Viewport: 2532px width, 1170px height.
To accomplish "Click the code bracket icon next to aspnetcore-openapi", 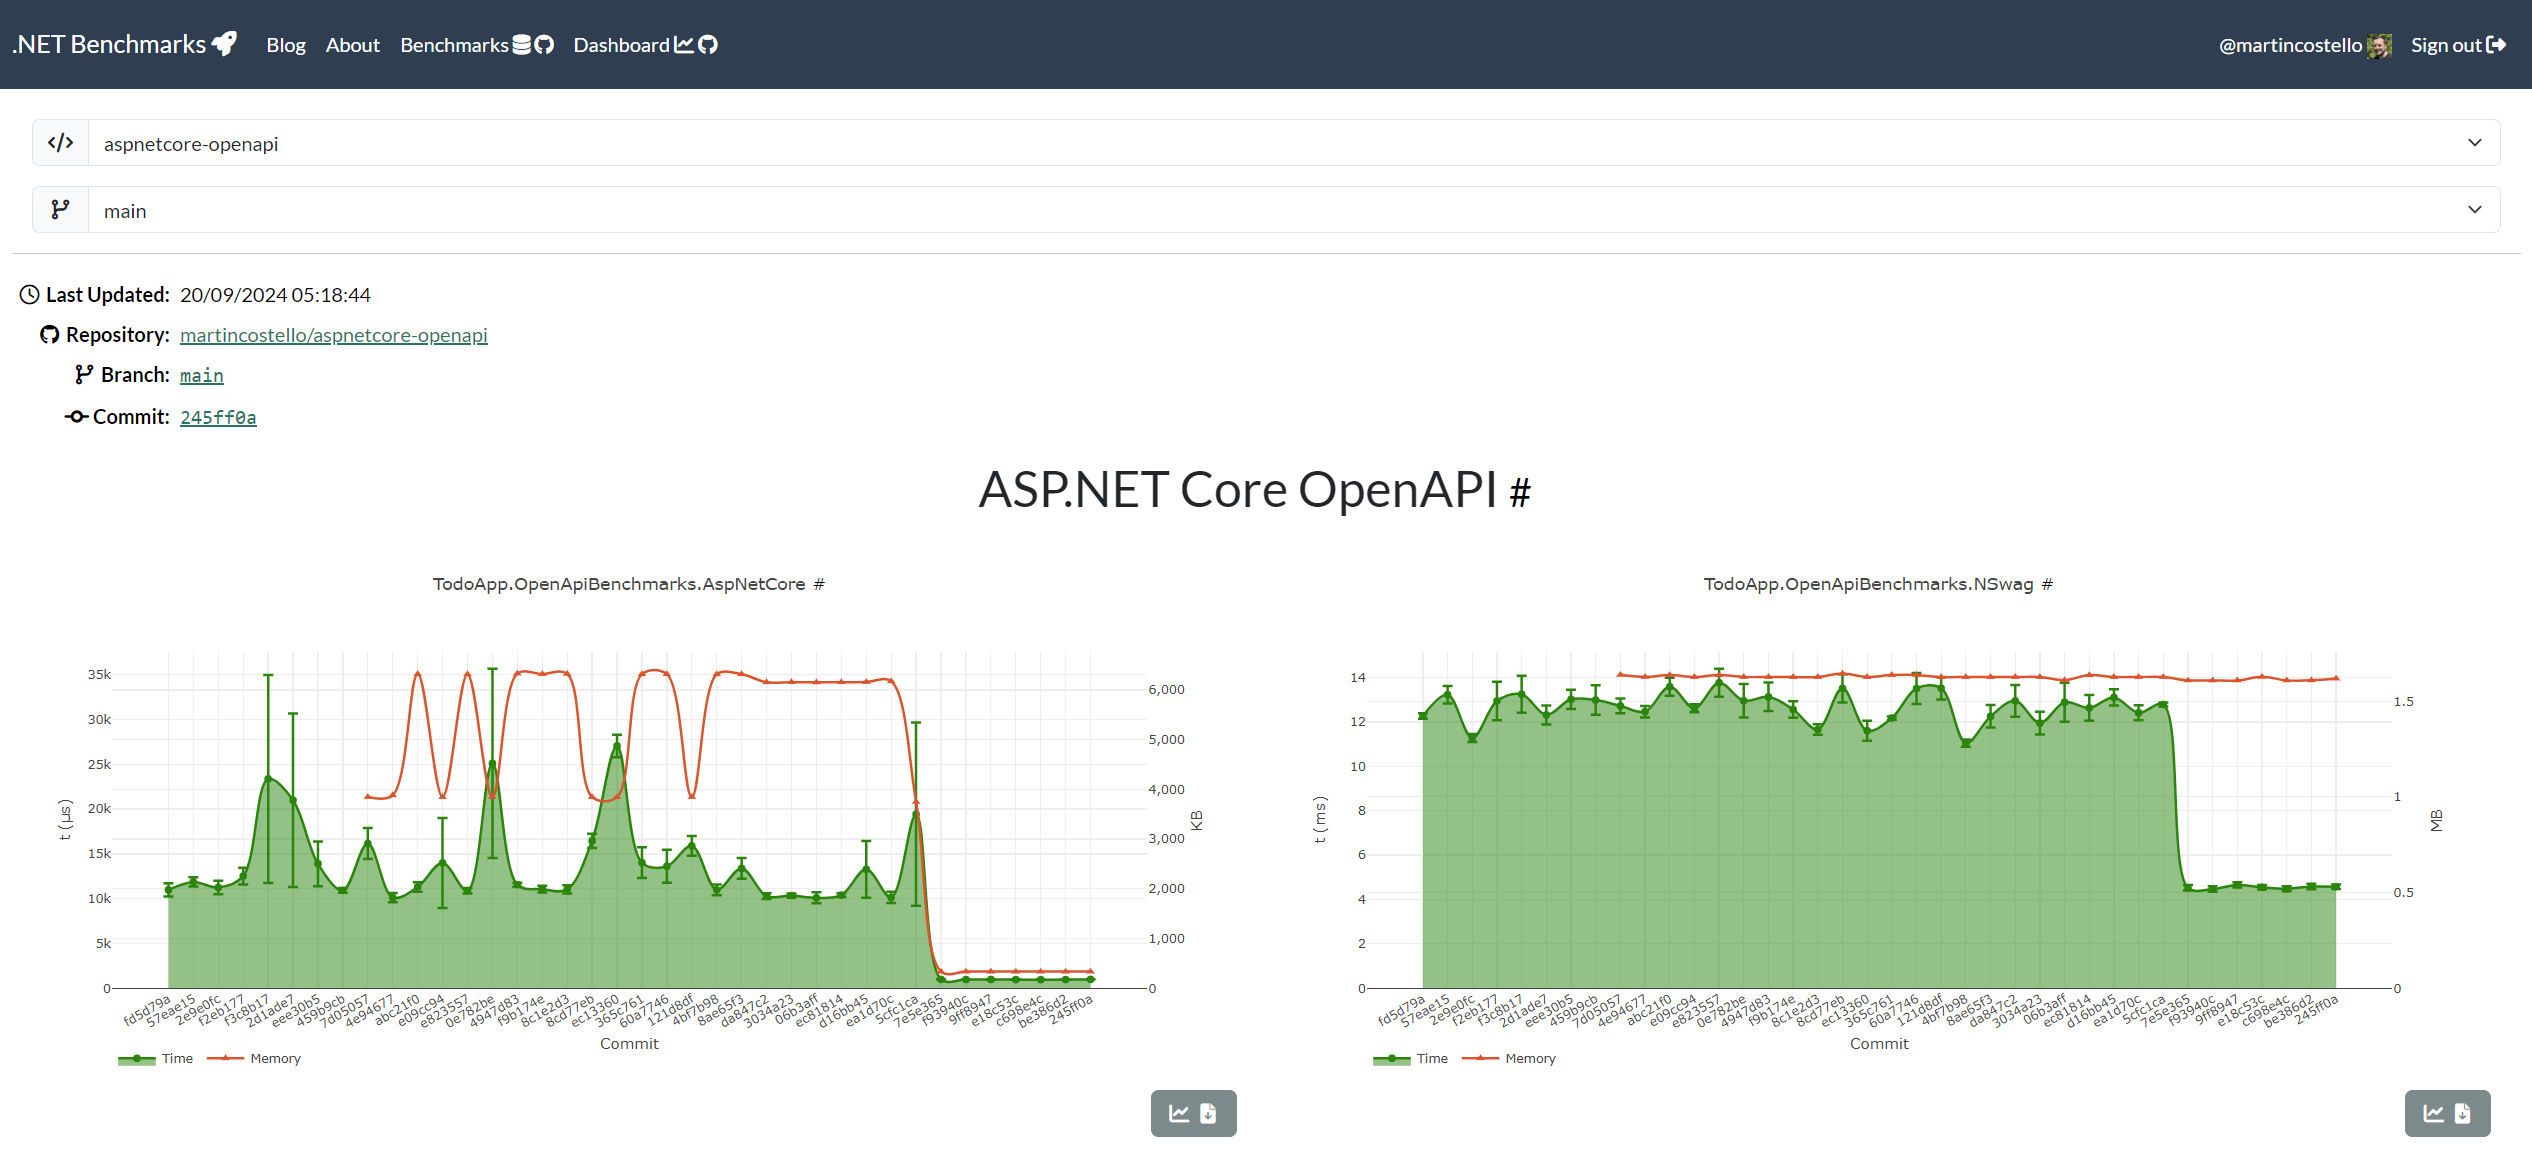I will coord(61,144).
